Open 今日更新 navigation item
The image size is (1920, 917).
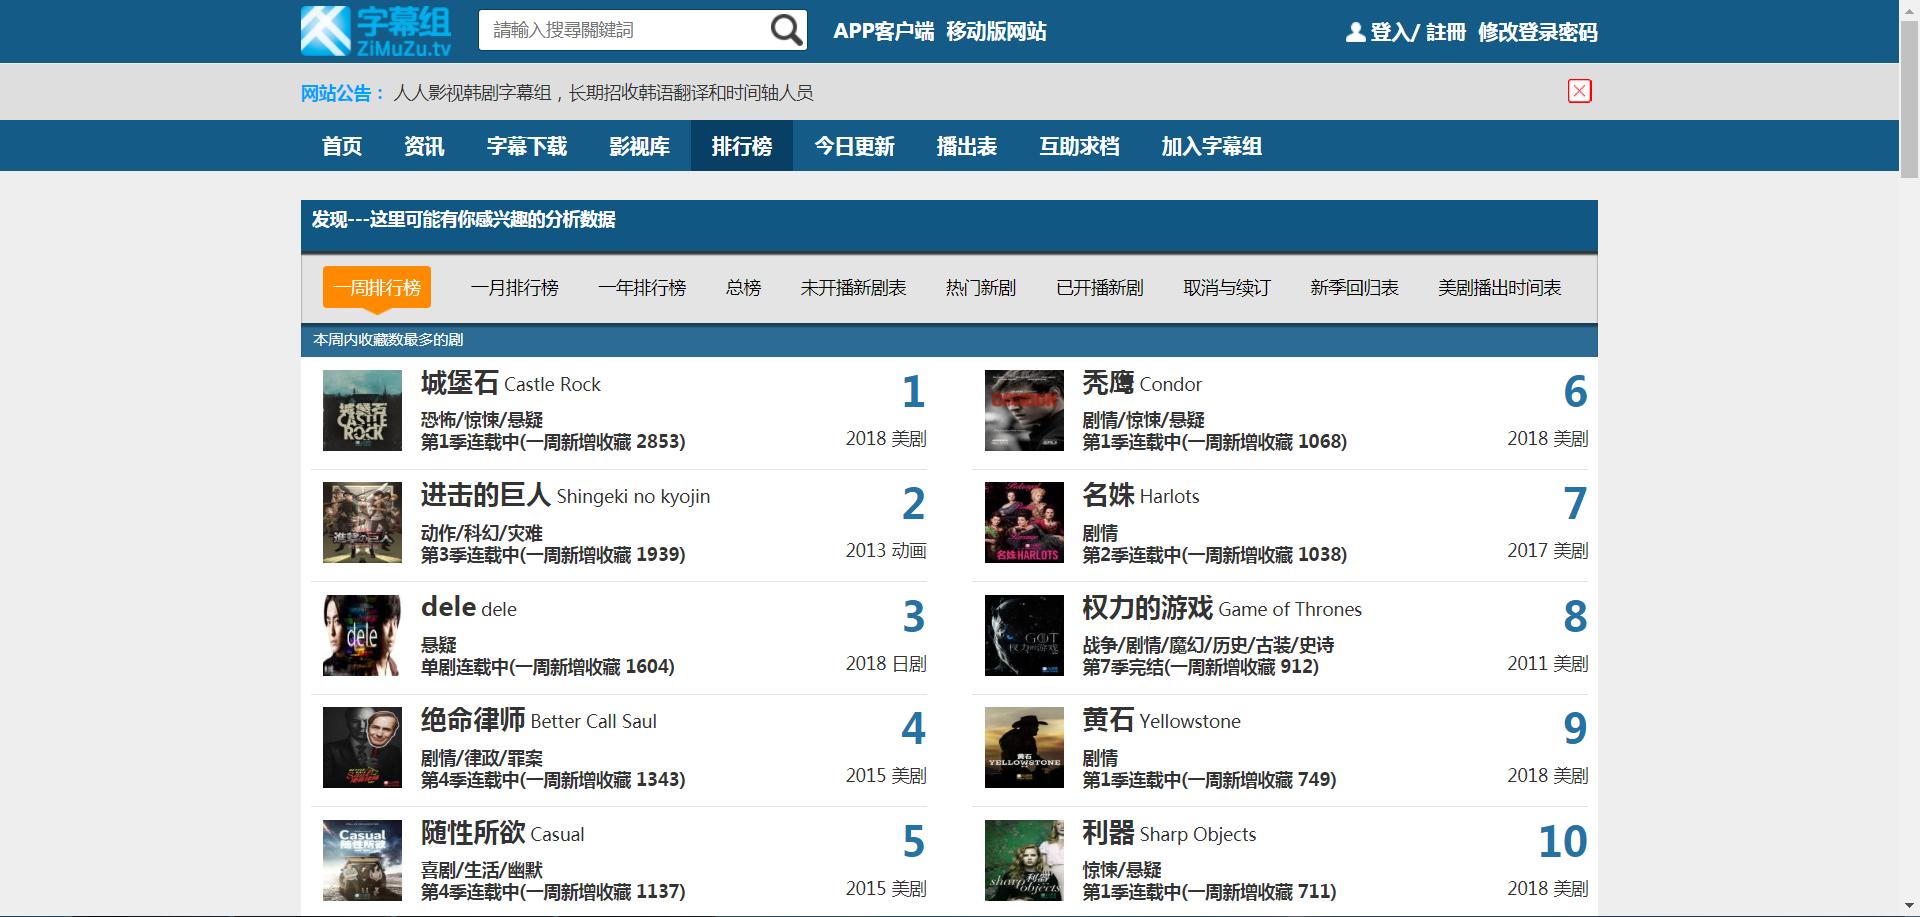tap(854, 146)
